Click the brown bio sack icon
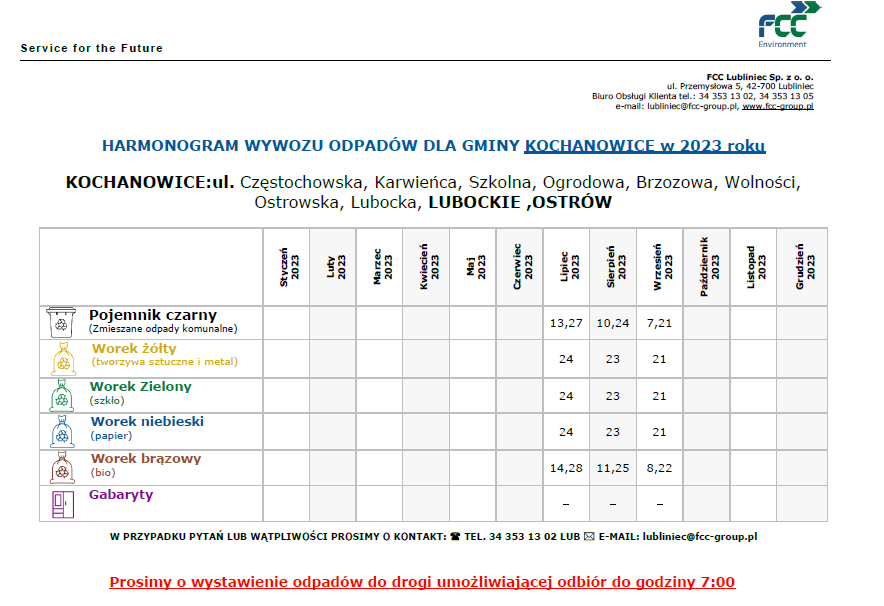This screenshot has height=606, width=884. coord(61,467)
